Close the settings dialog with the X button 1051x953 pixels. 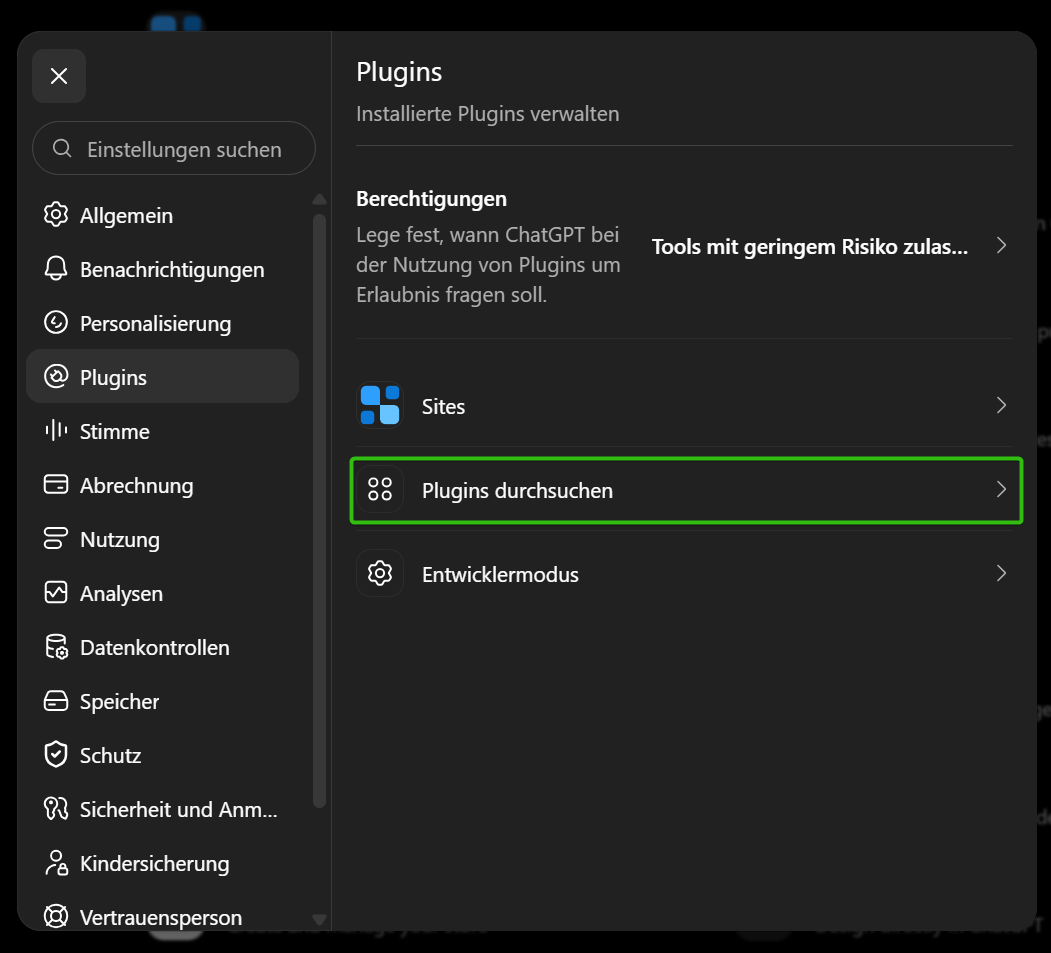pyautogui.click(x=59, y=76)
